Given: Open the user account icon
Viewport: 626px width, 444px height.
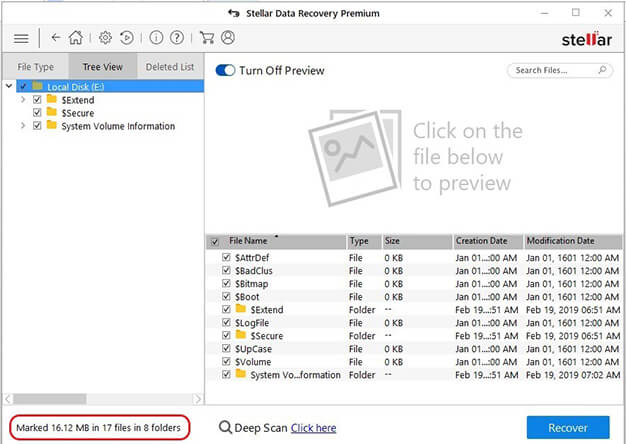Looking at the screenshot, I should tap(228, 37).
